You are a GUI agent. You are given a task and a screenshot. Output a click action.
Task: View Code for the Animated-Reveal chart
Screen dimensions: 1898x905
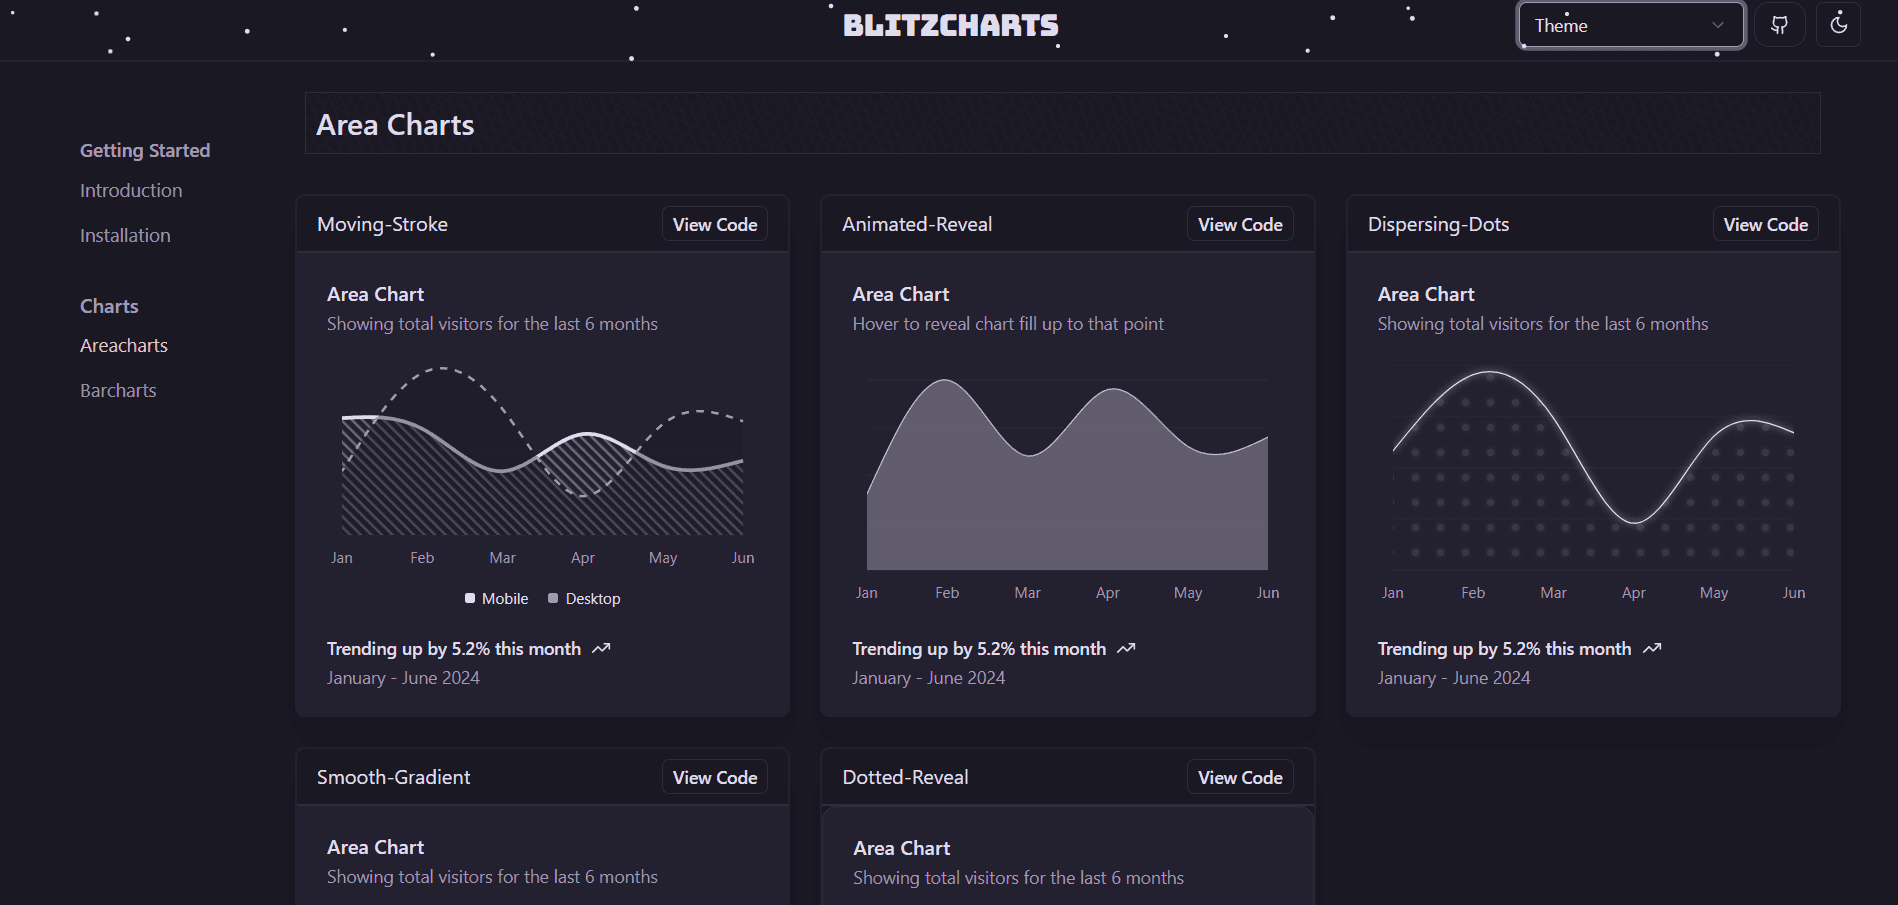tap(1240, 223)
